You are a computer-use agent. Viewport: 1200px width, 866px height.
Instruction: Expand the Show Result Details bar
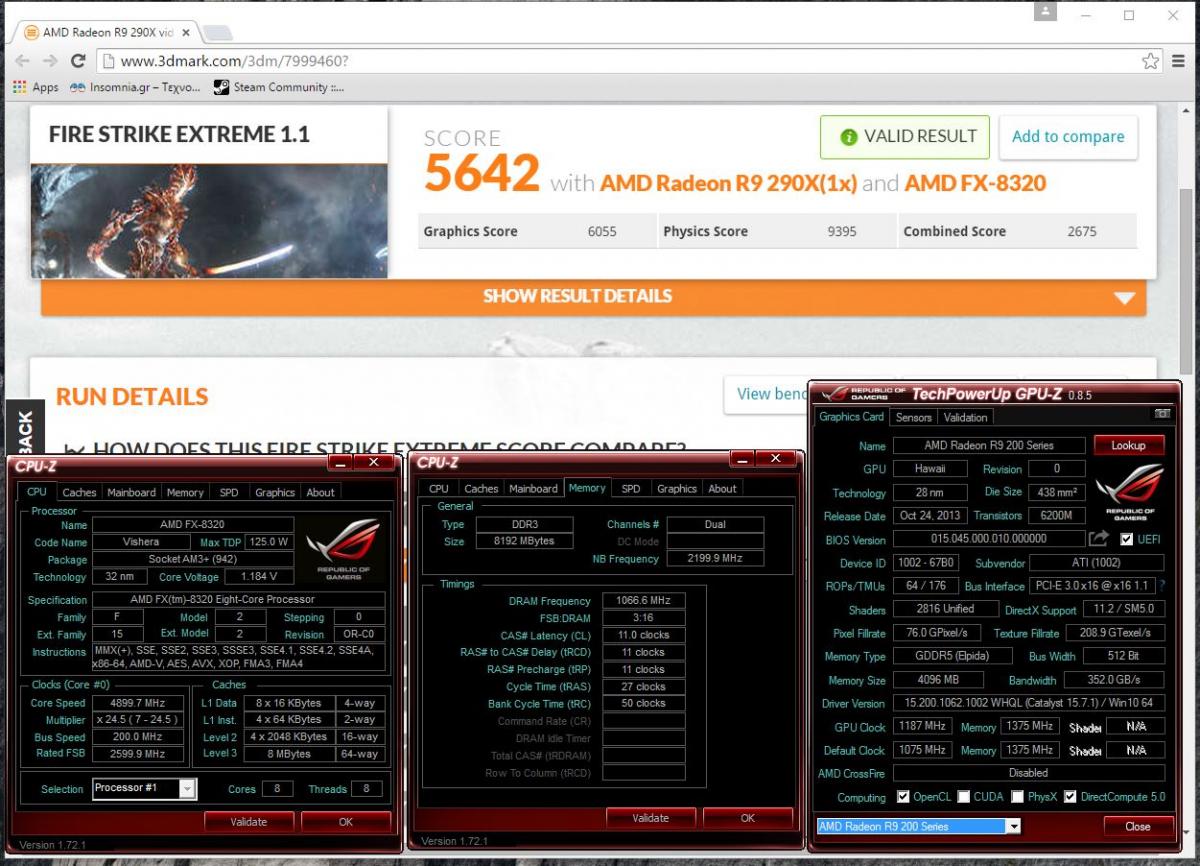click(x=593, y=297)
